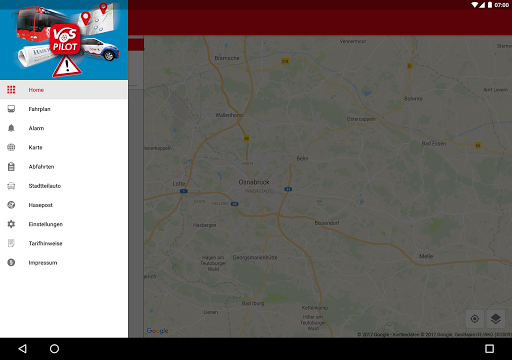Open the map layers button
This screenshot has height=360, width=512.
coord(496,319)
